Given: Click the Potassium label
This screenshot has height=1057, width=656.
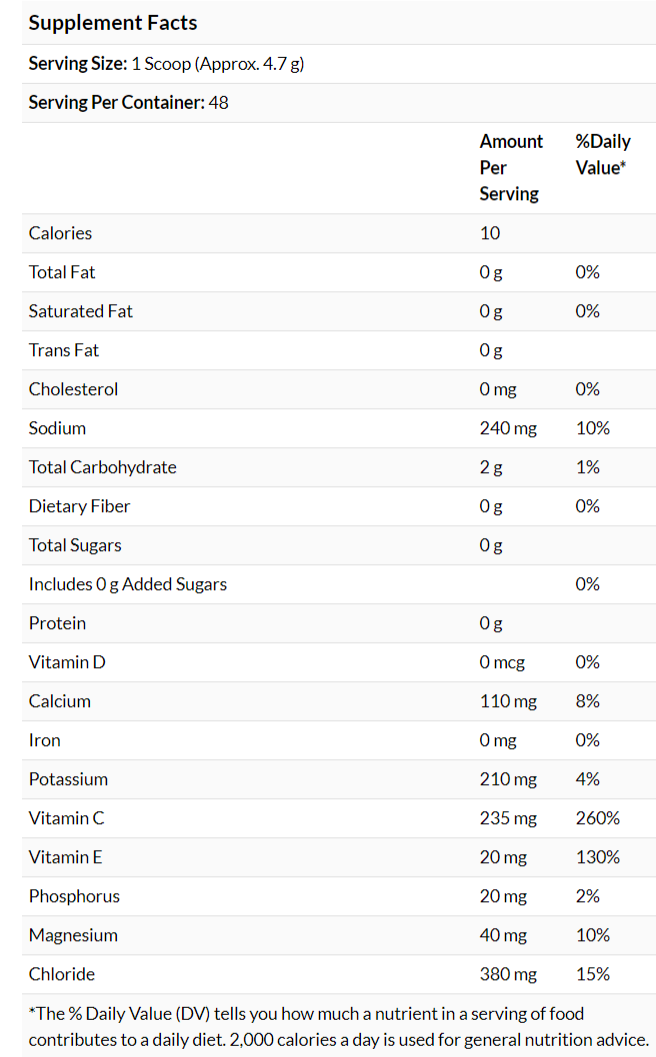Looking at the screenshot, I should coord(68,779).
